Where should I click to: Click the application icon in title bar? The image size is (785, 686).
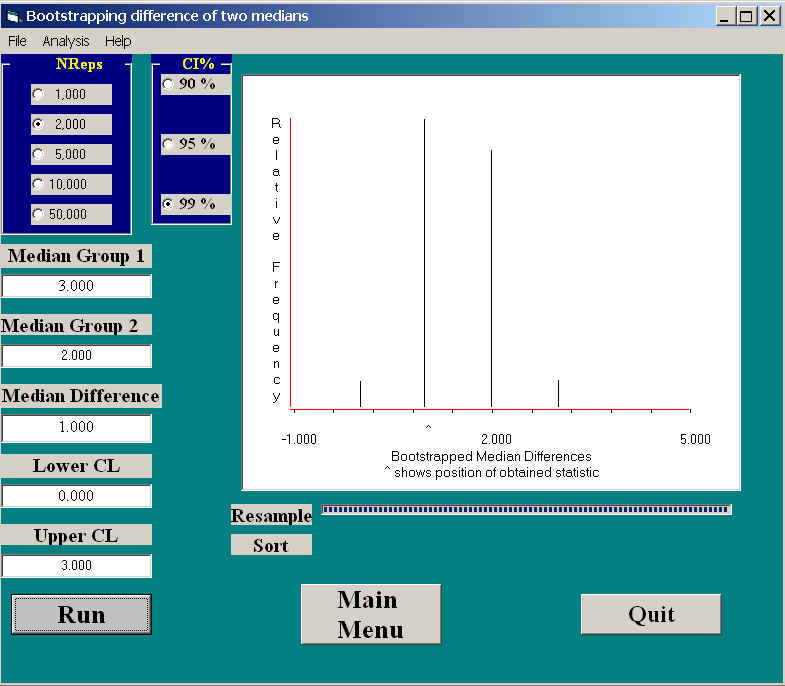click(13, 16)
